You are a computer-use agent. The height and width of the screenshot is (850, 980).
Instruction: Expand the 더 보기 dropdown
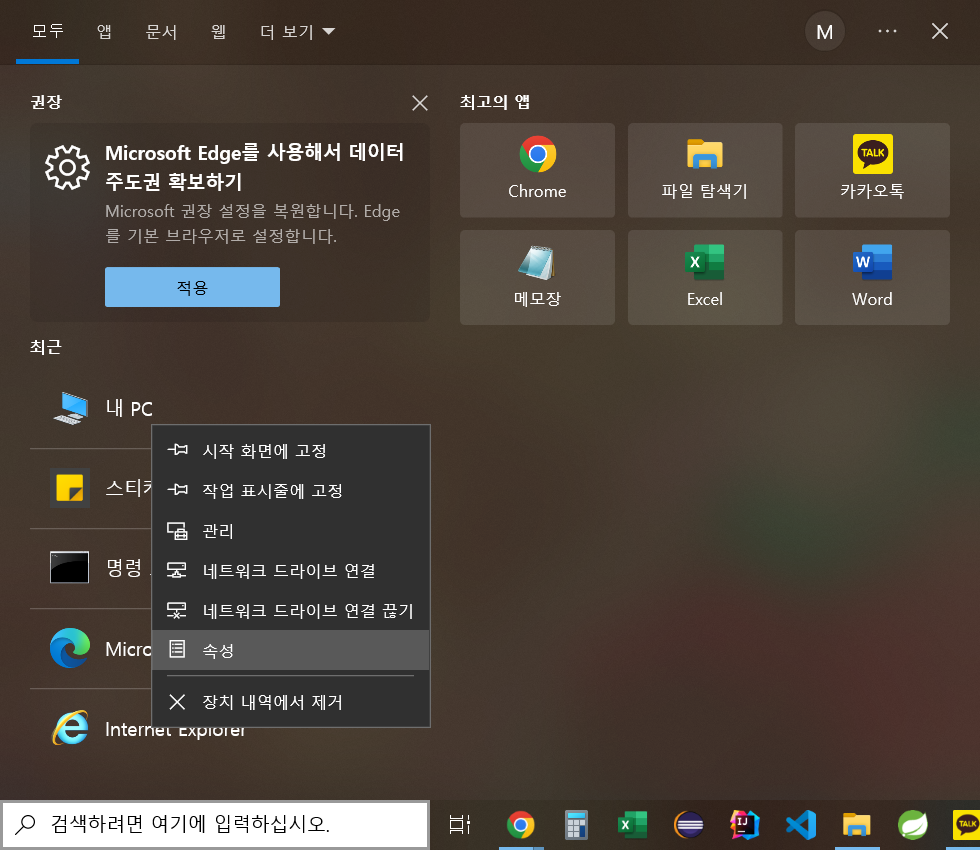(x=298, y=31)
